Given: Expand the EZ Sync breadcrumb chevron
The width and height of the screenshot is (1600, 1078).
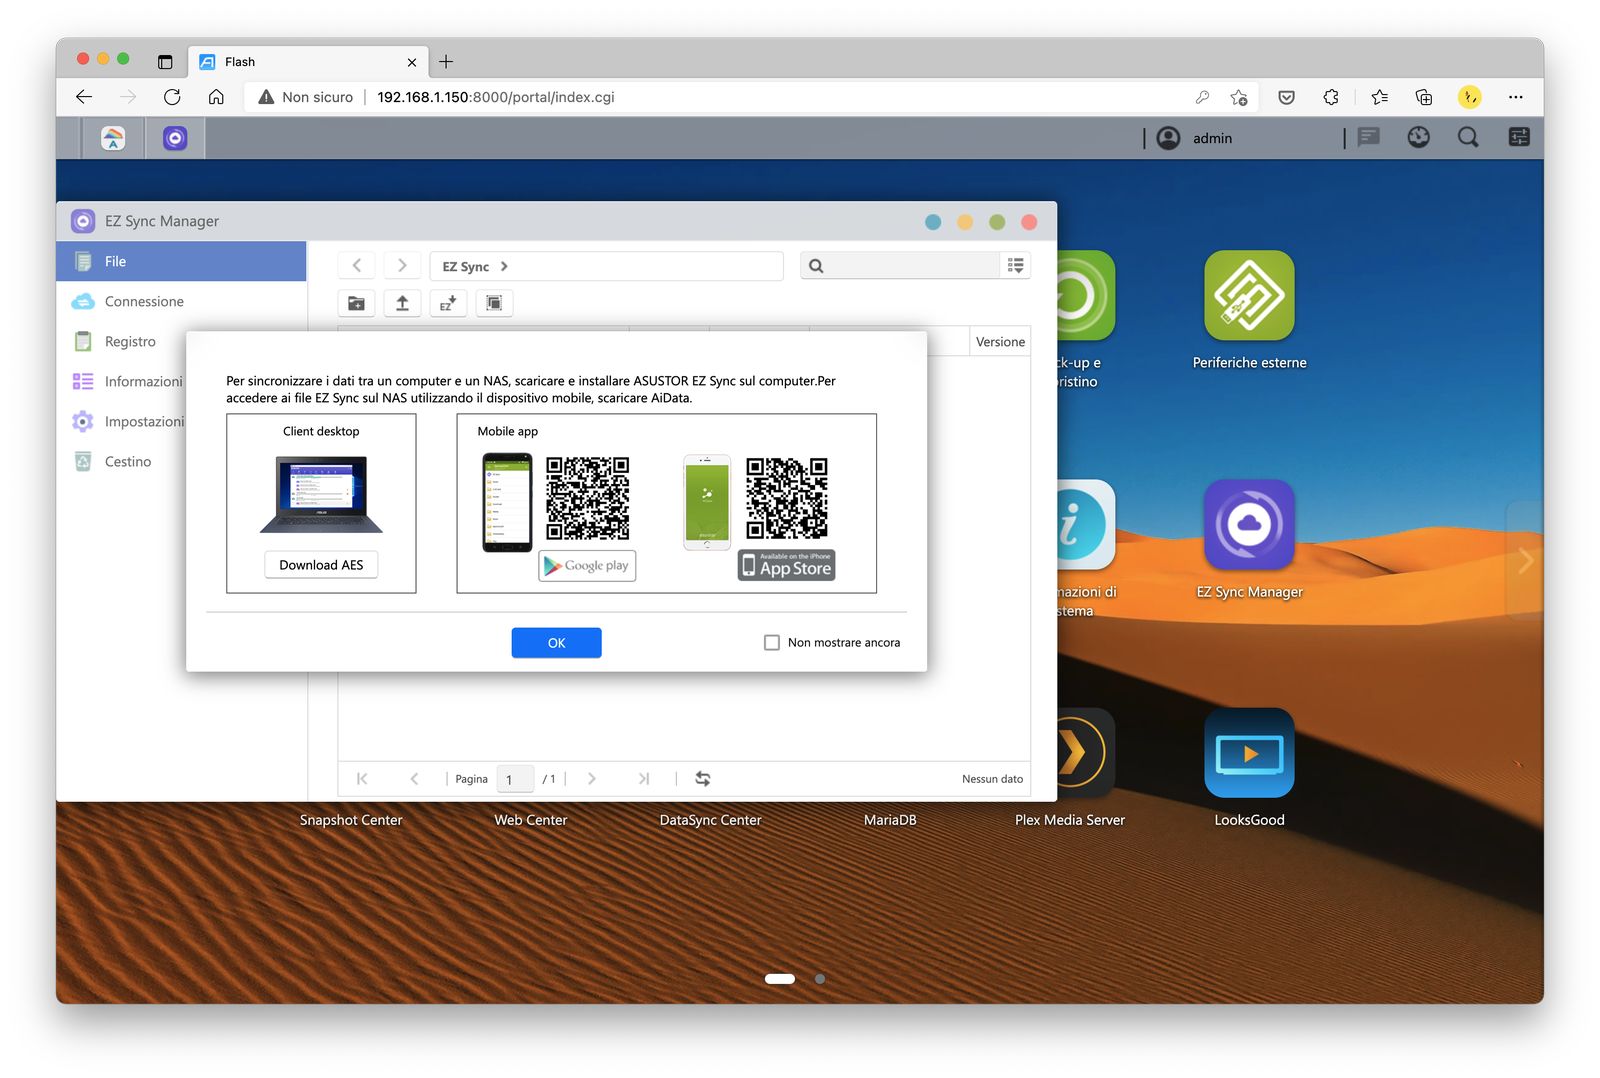Looking at the screenshot, I should tap(504, 266).
